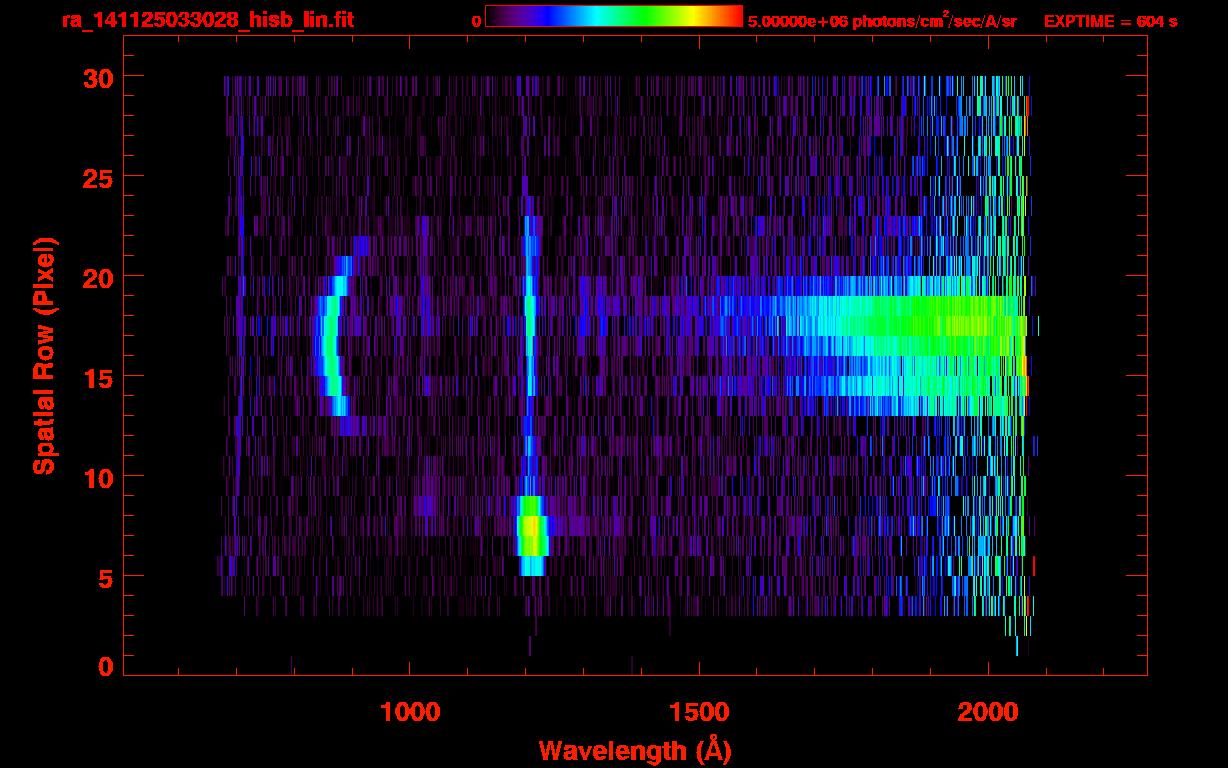Click the y-axis tick label 5
Viewport: 1228px width, 768px height.
tap(106, 577)
